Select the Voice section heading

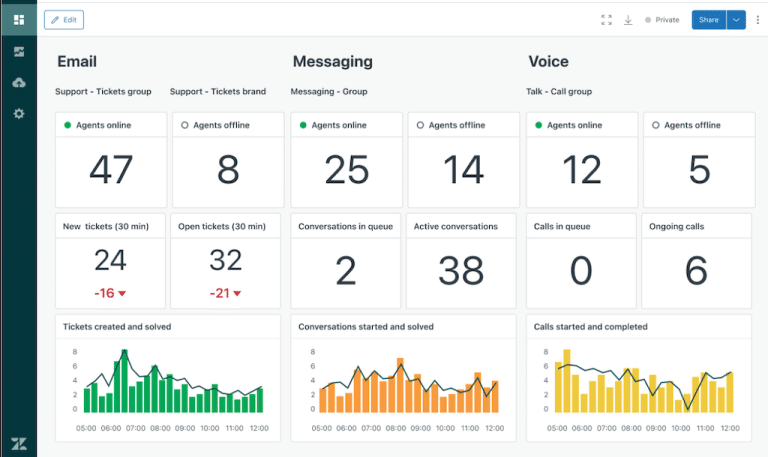(548, 62)
